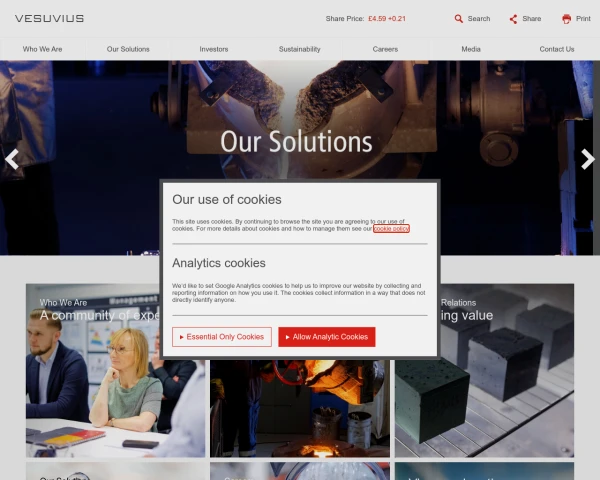600x480 pixels.
Task: Open the Our Solutions menu
Action: [128, 49]
